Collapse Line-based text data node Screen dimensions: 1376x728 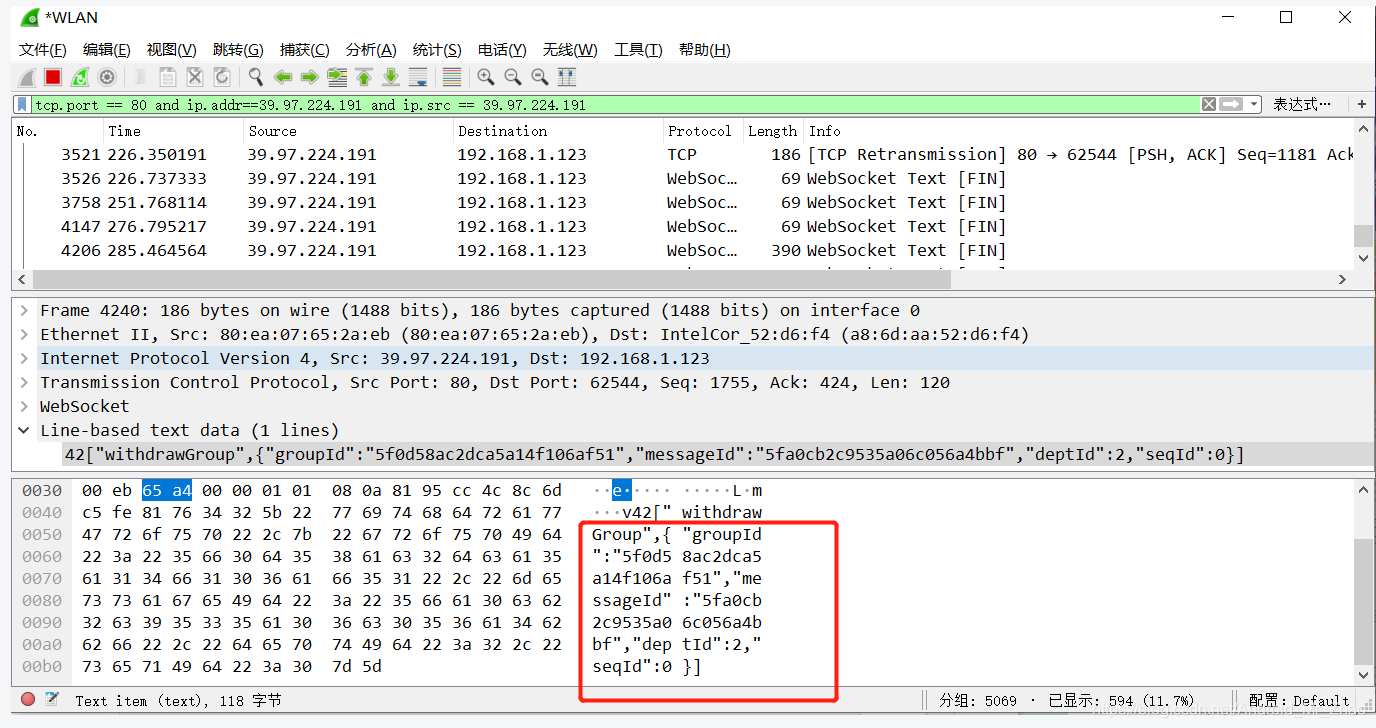[x=24, y=431]
